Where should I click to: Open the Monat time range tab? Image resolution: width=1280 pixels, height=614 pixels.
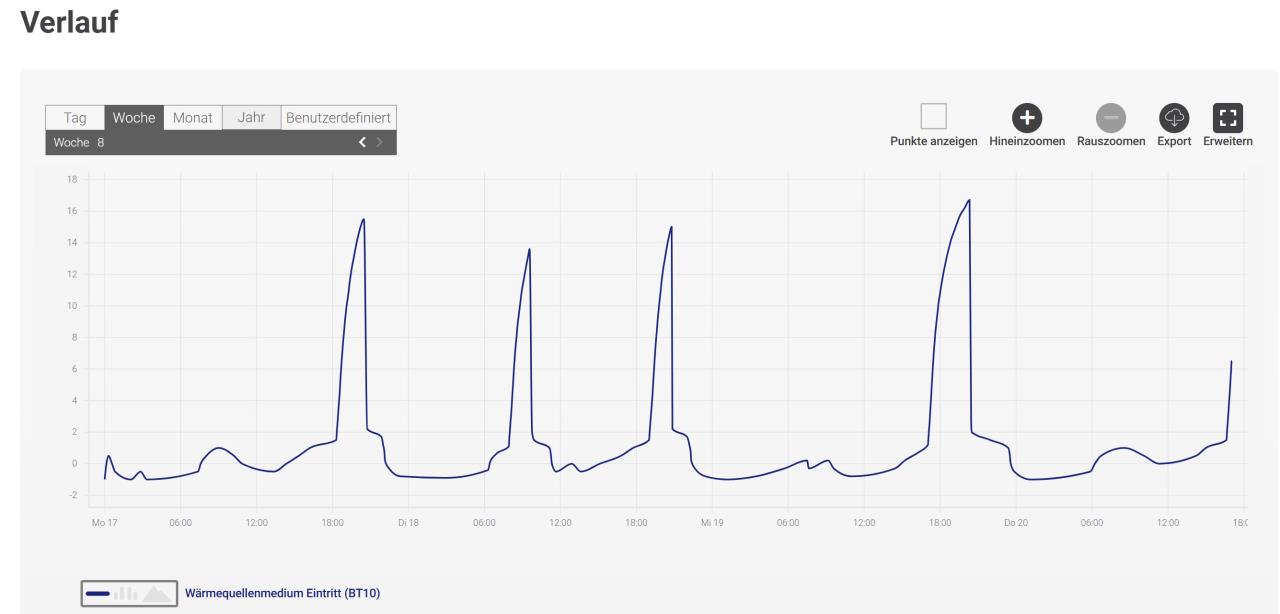coord(192,118)
